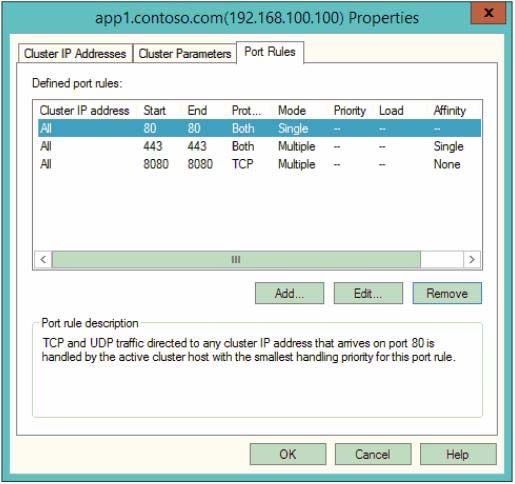Click the horizontal scrollbar thumb
The width and height of the screenshot is (515, 484).
236,259
